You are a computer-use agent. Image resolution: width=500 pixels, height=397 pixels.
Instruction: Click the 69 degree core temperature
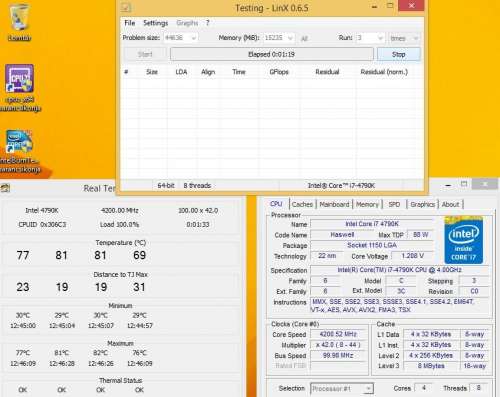[x=139, y=256]
